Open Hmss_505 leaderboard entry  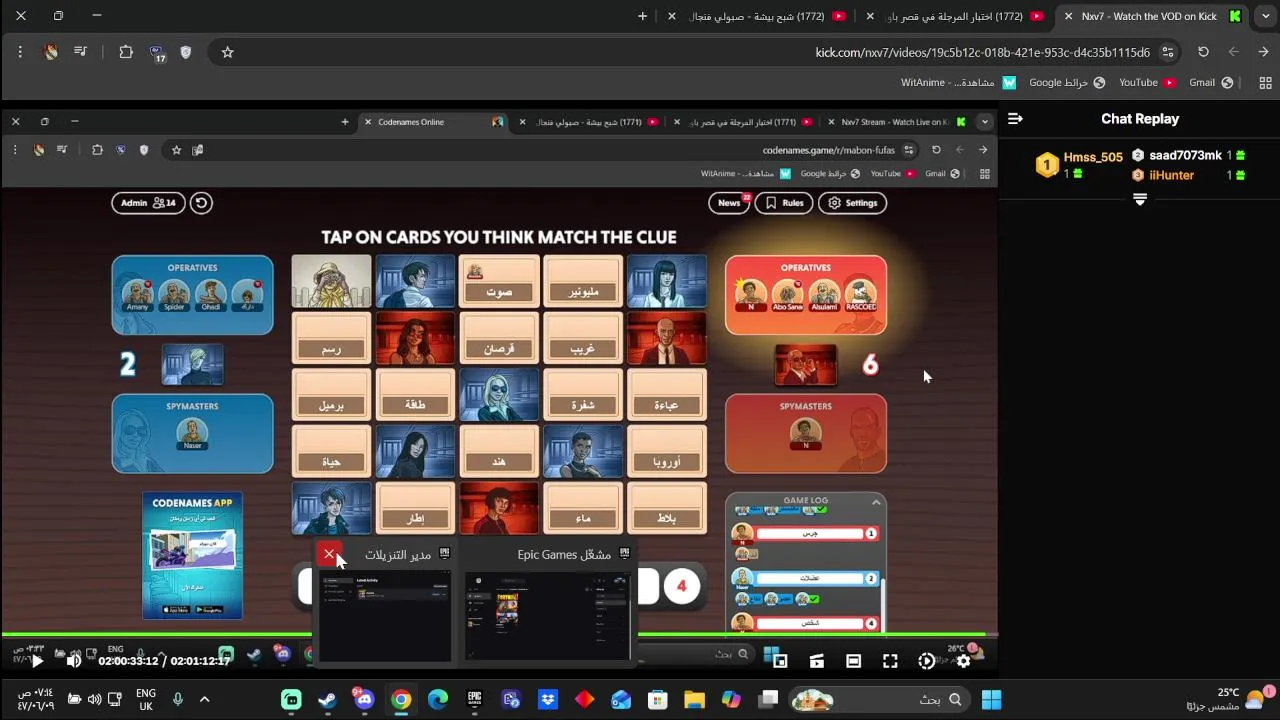[1081, 165]
